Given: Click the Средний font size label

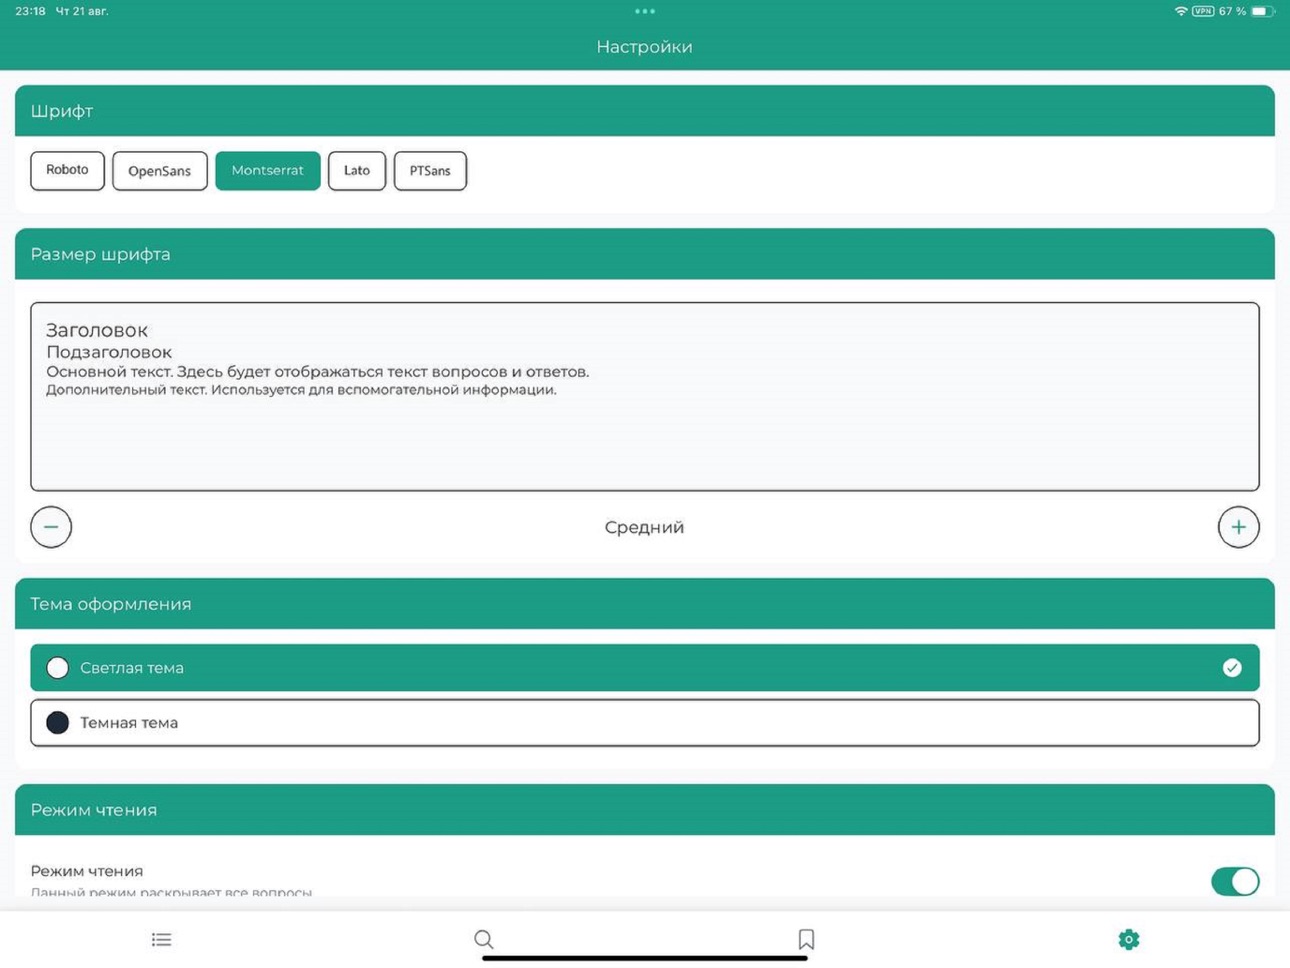Looking at the screenshot, I should [x=644, y=527].
